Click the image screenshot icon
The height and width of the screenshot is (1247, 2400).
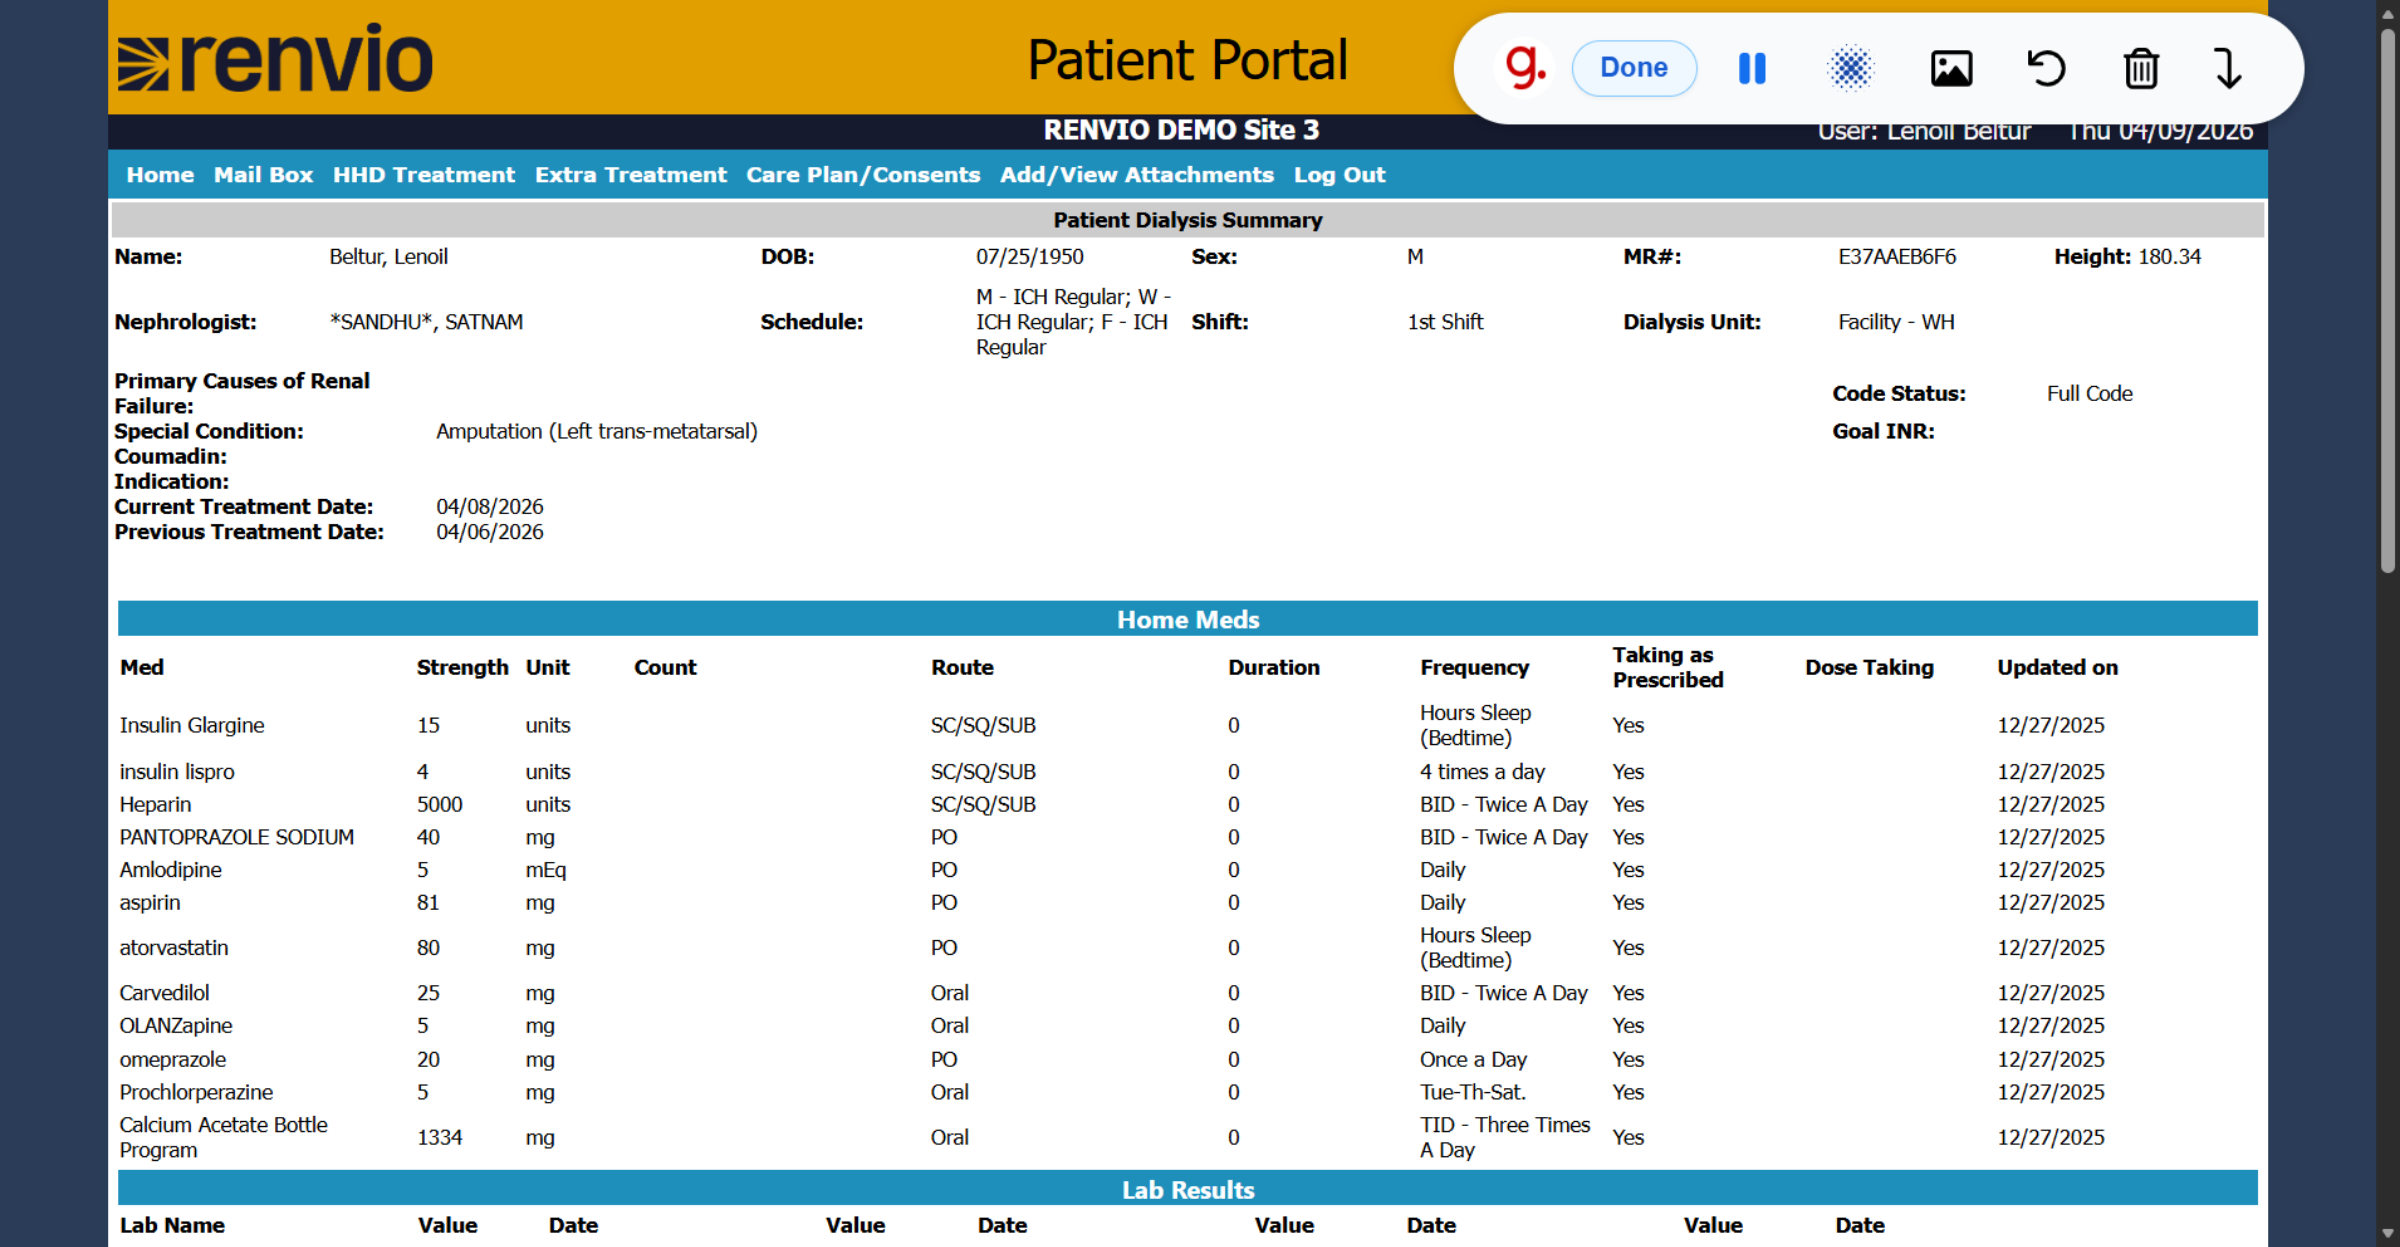1951,68
